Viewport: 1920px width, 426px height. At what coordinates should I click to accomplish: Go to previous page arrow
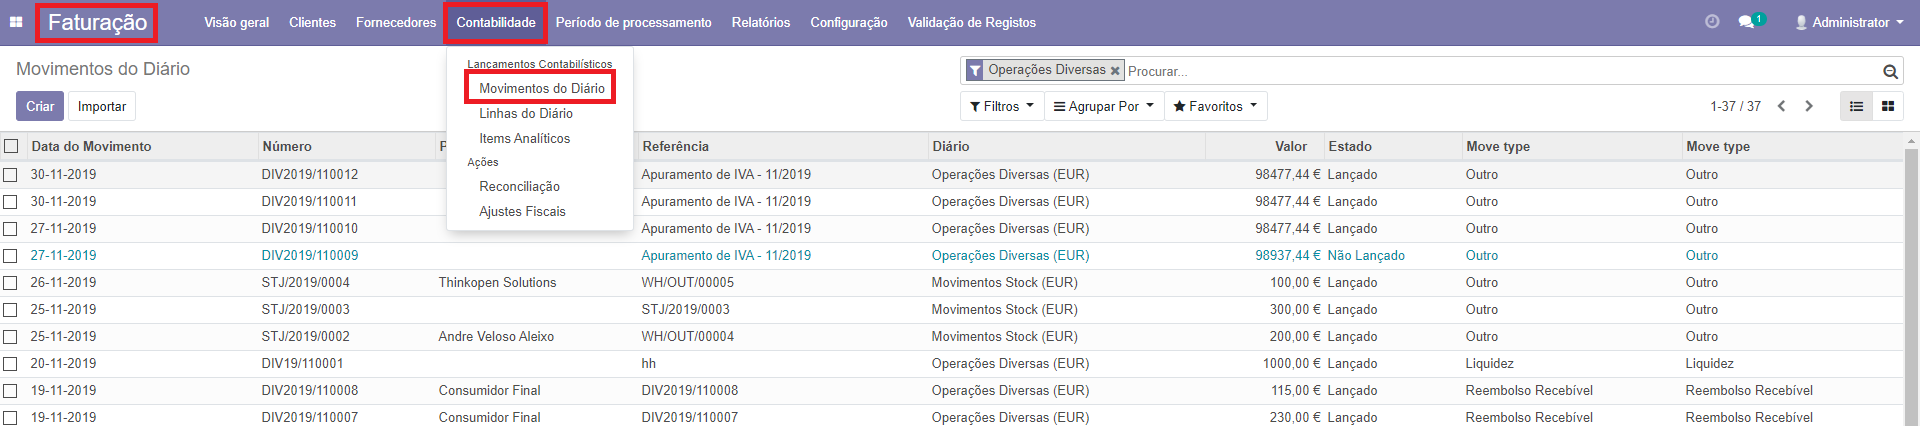(1781, 106)
